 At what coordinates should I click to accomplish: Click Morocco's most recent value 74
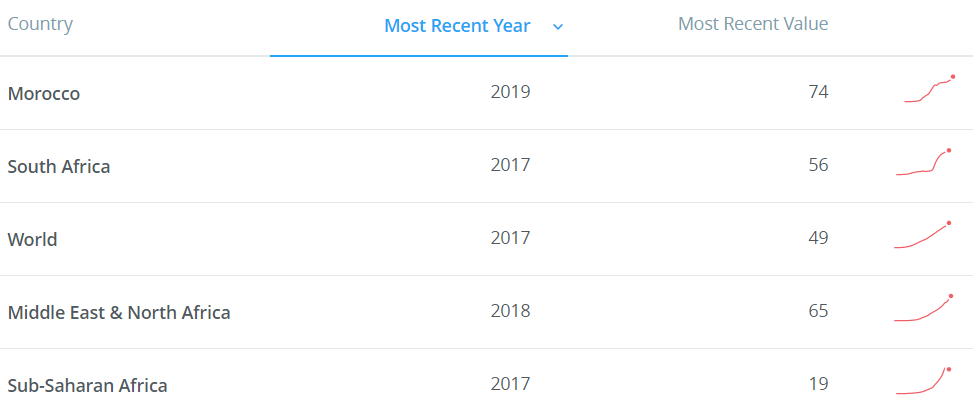pos(818,92)
